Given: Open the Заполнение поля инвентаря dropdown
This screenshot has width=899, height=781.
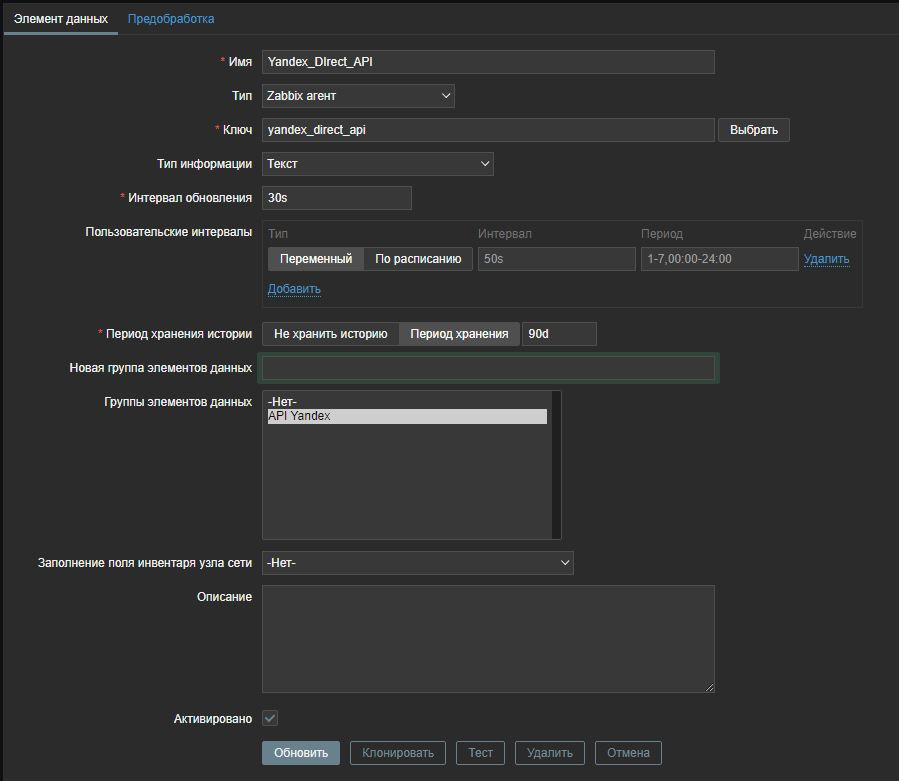Looking at the screenshot, I should point(417,563).
